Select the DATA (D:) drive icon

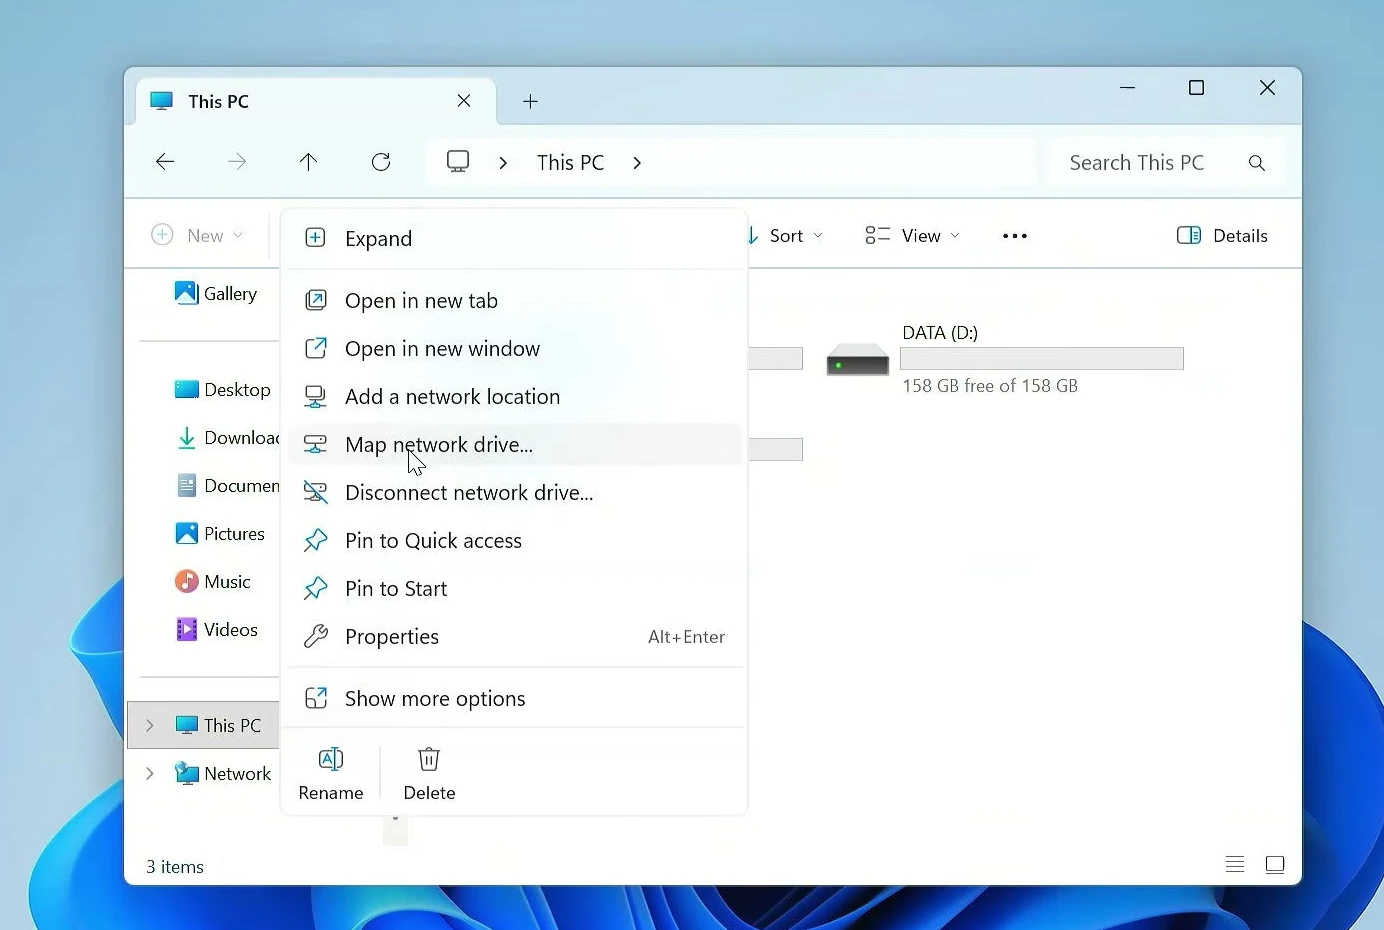coord(857,359)
